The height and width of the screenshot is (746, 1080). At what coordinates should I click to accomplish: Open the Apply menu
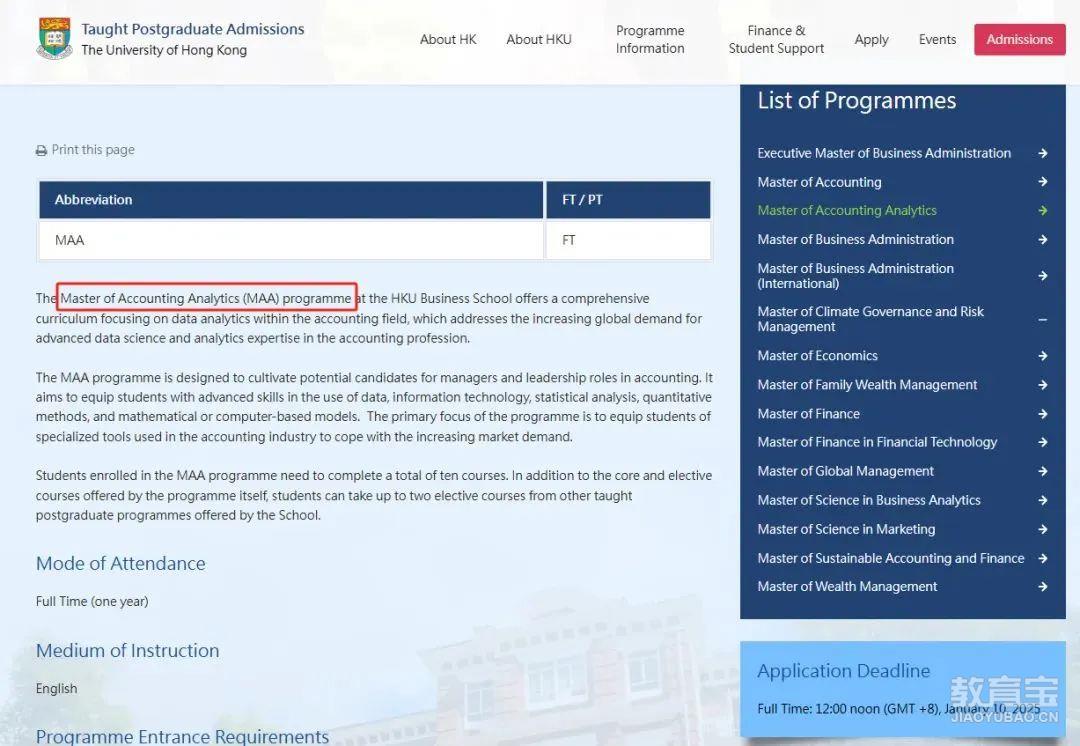871,39
